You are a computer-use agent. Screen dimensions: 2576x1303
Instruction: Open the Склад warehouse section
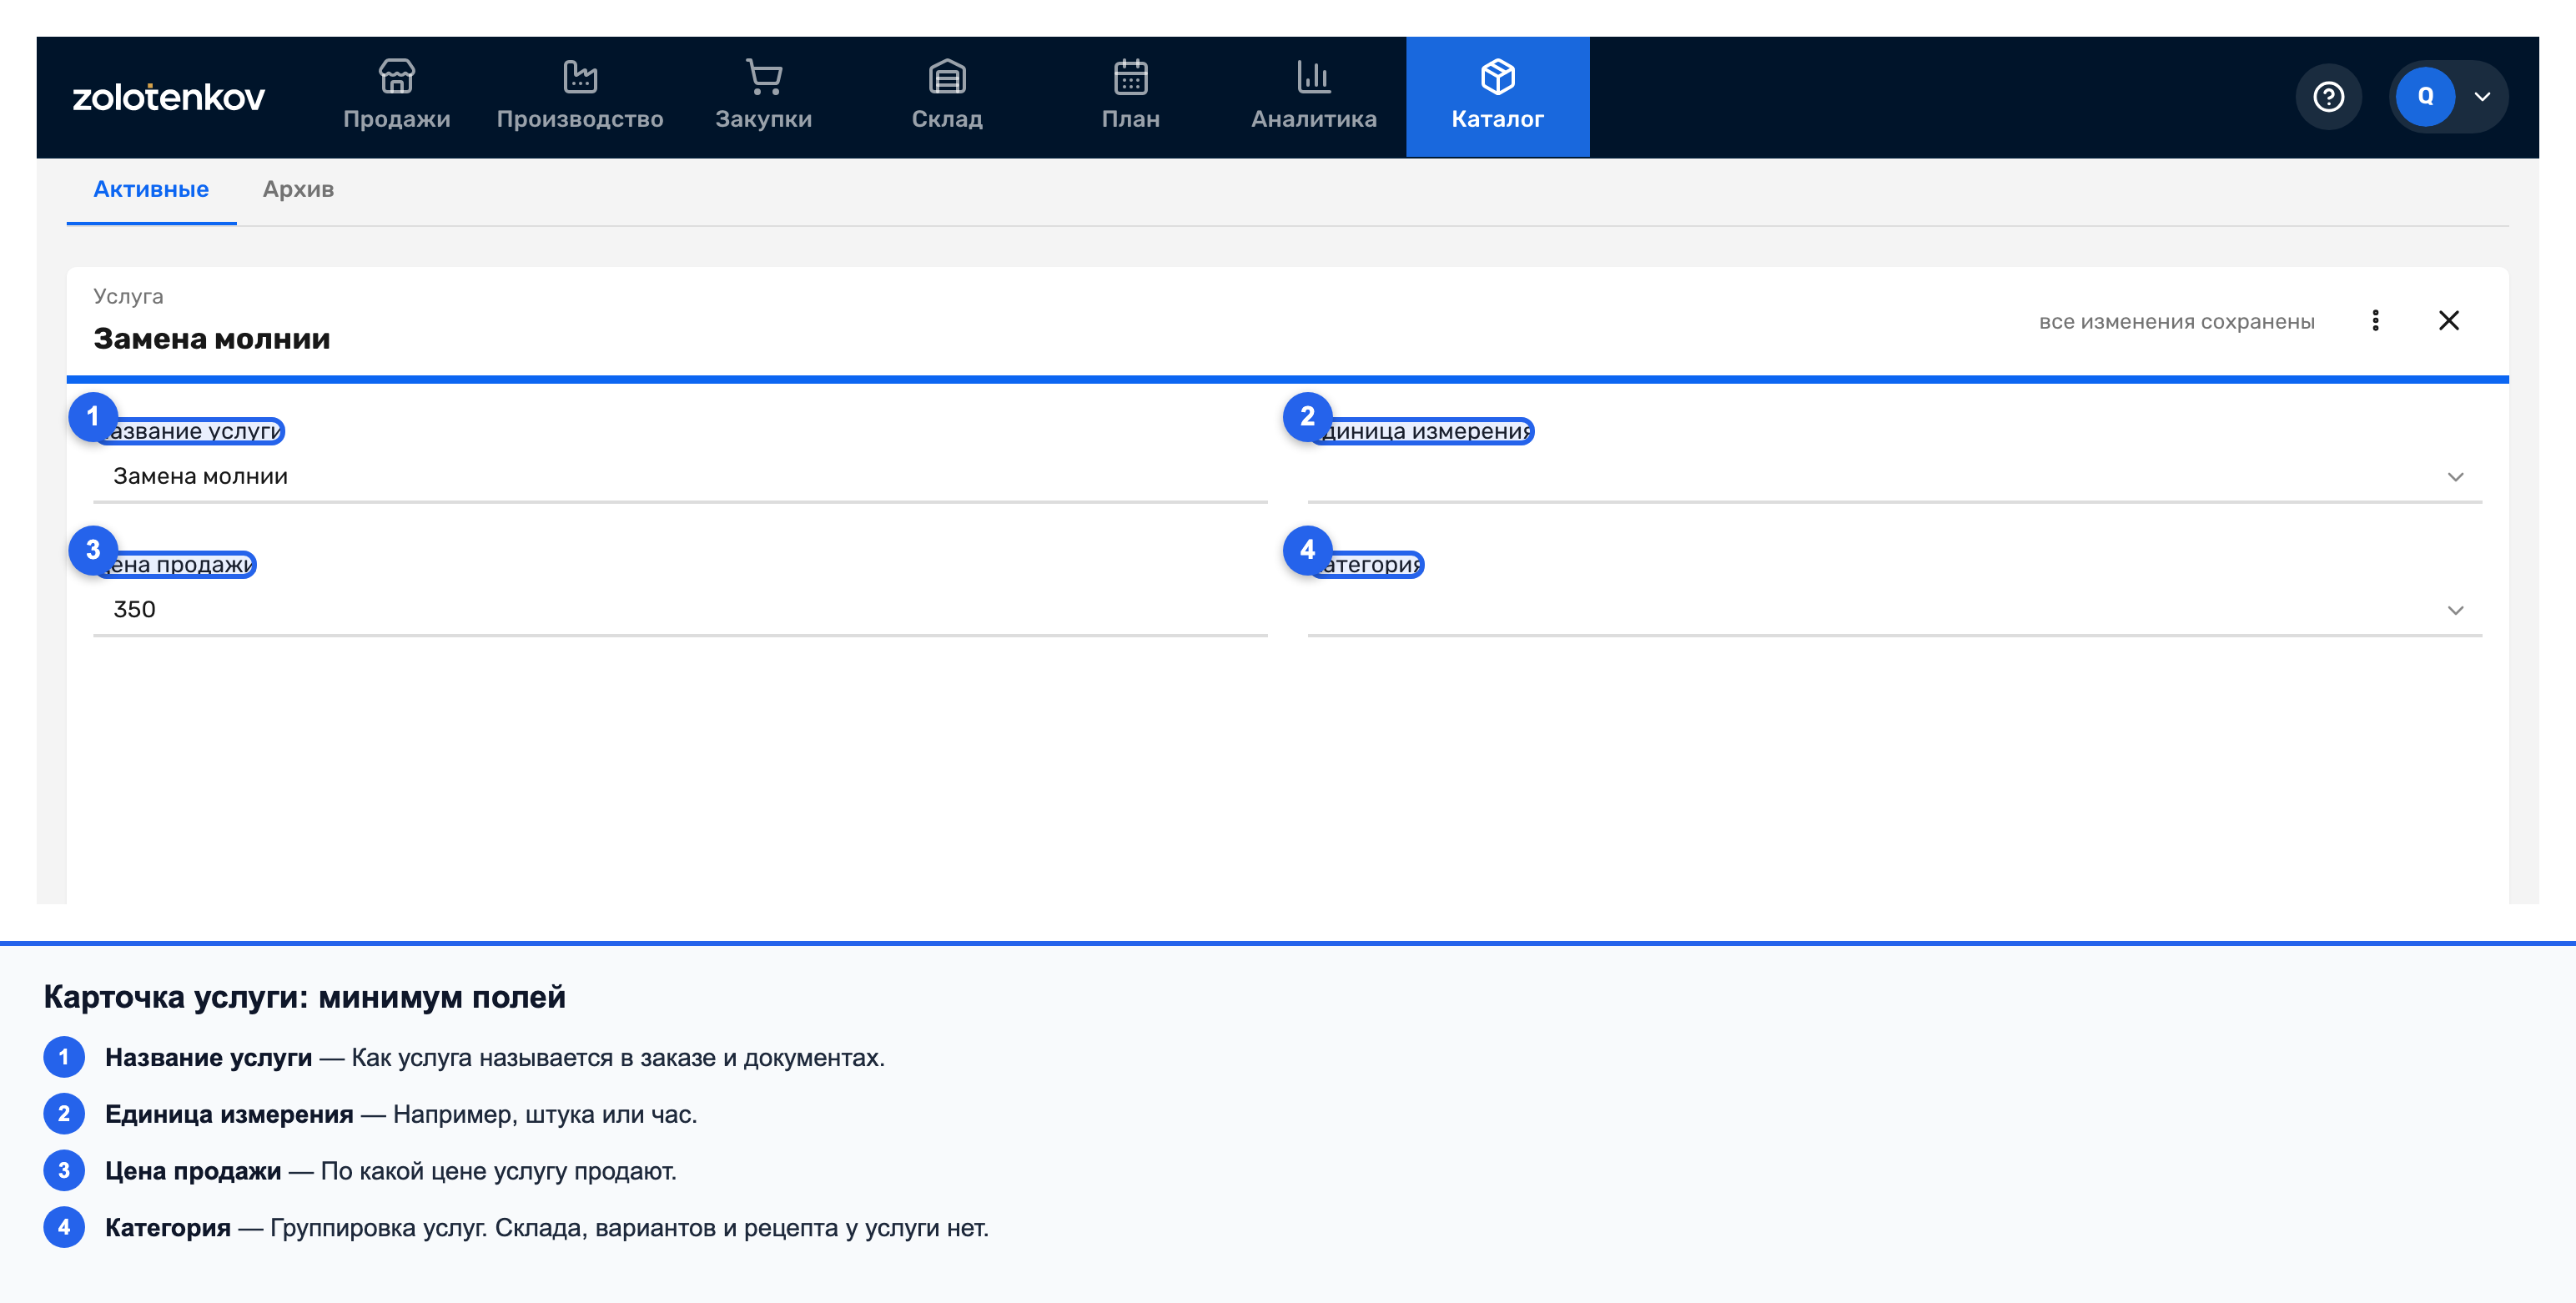pos(947,96)
